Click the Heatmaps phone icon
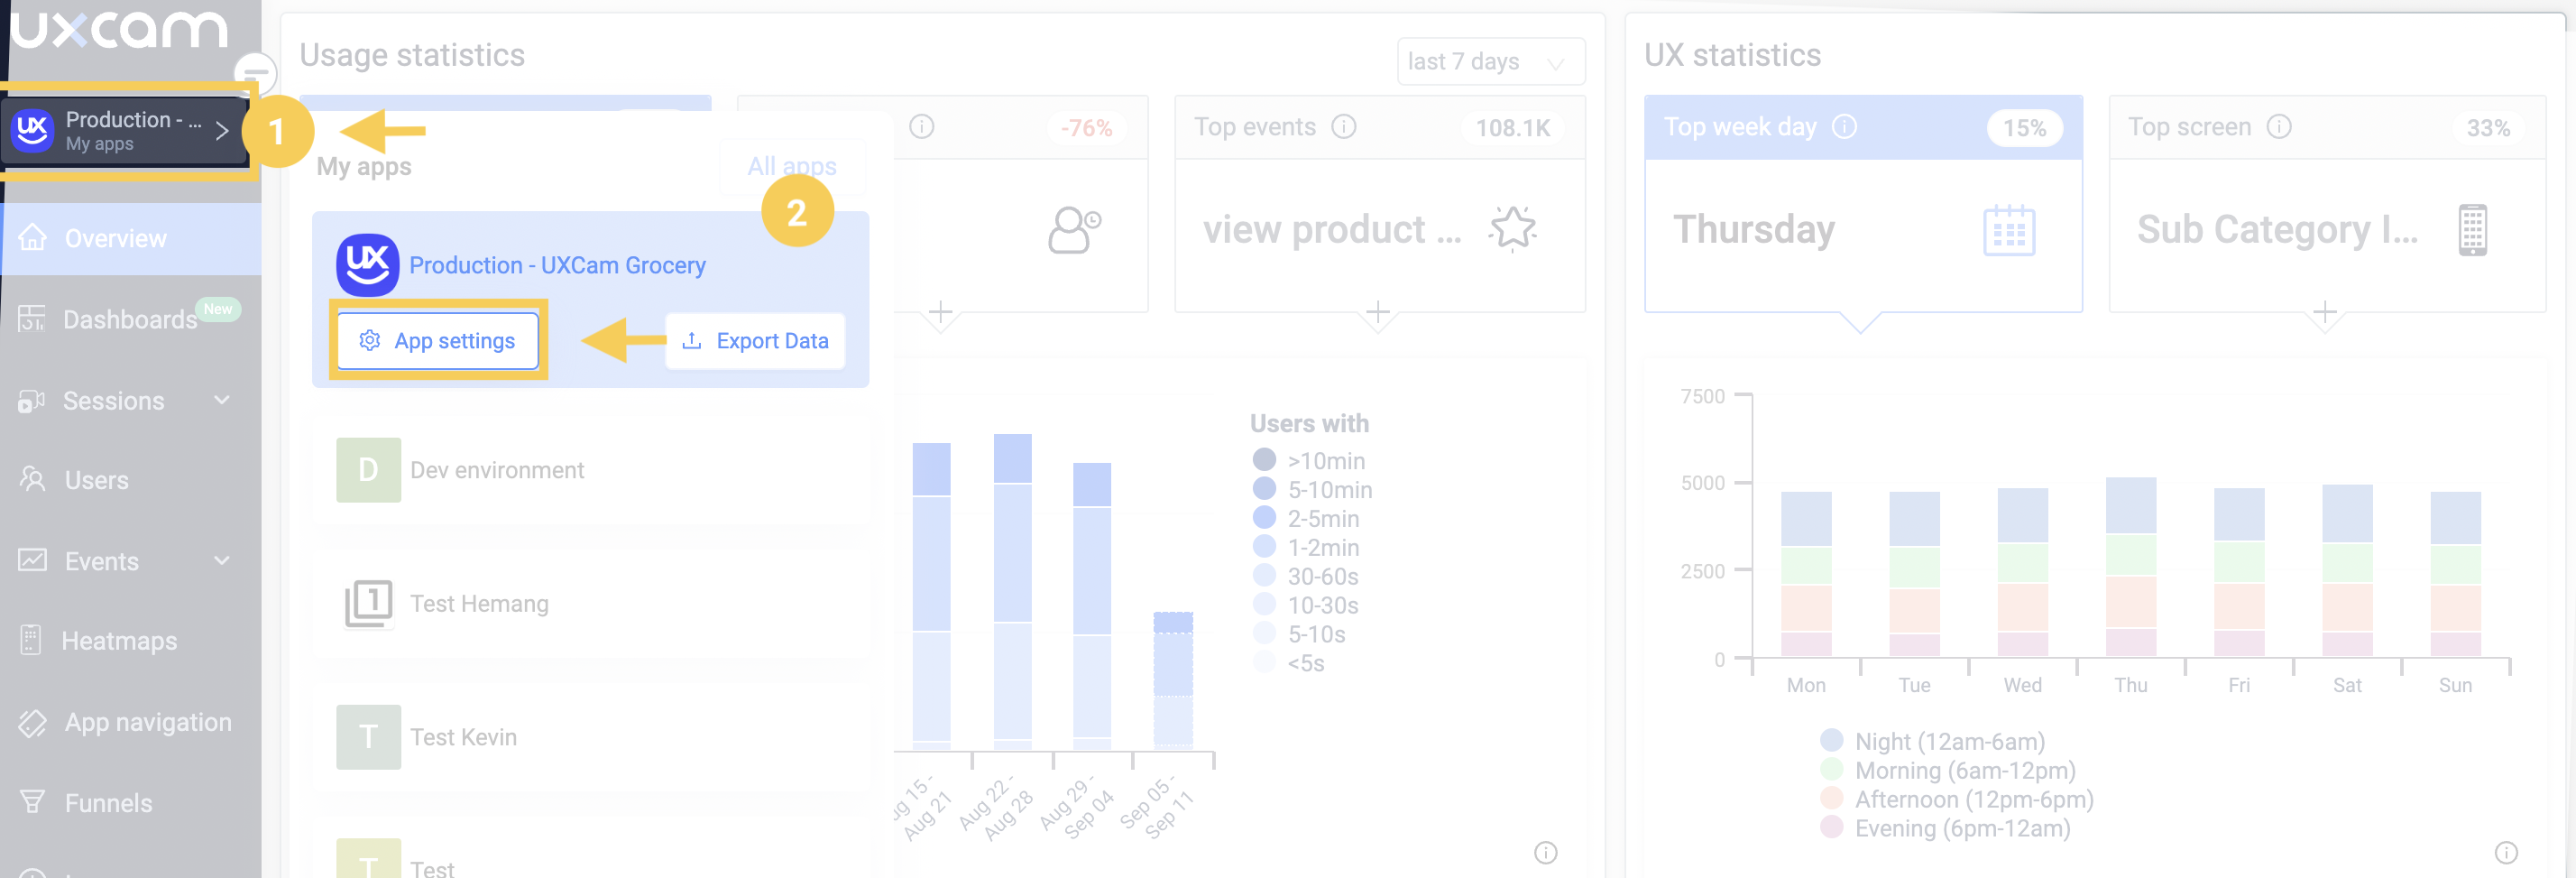2576x878 pixels. pyautogui.click(x=31, y=640)
